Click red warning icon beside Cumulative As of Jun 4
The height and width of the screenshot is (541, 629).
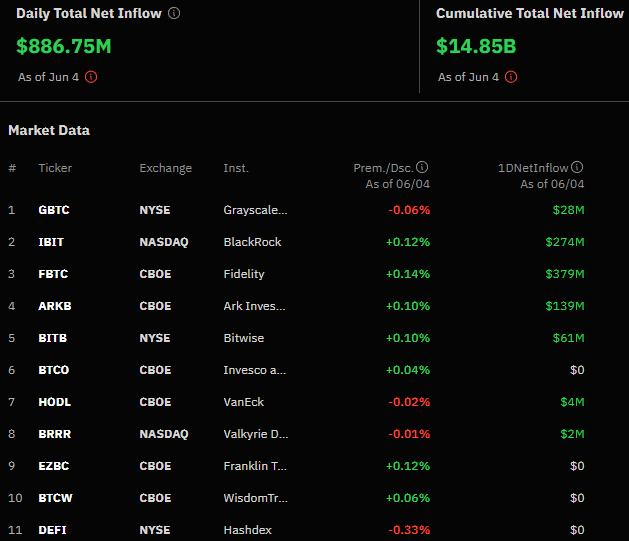tap(511, 77)
